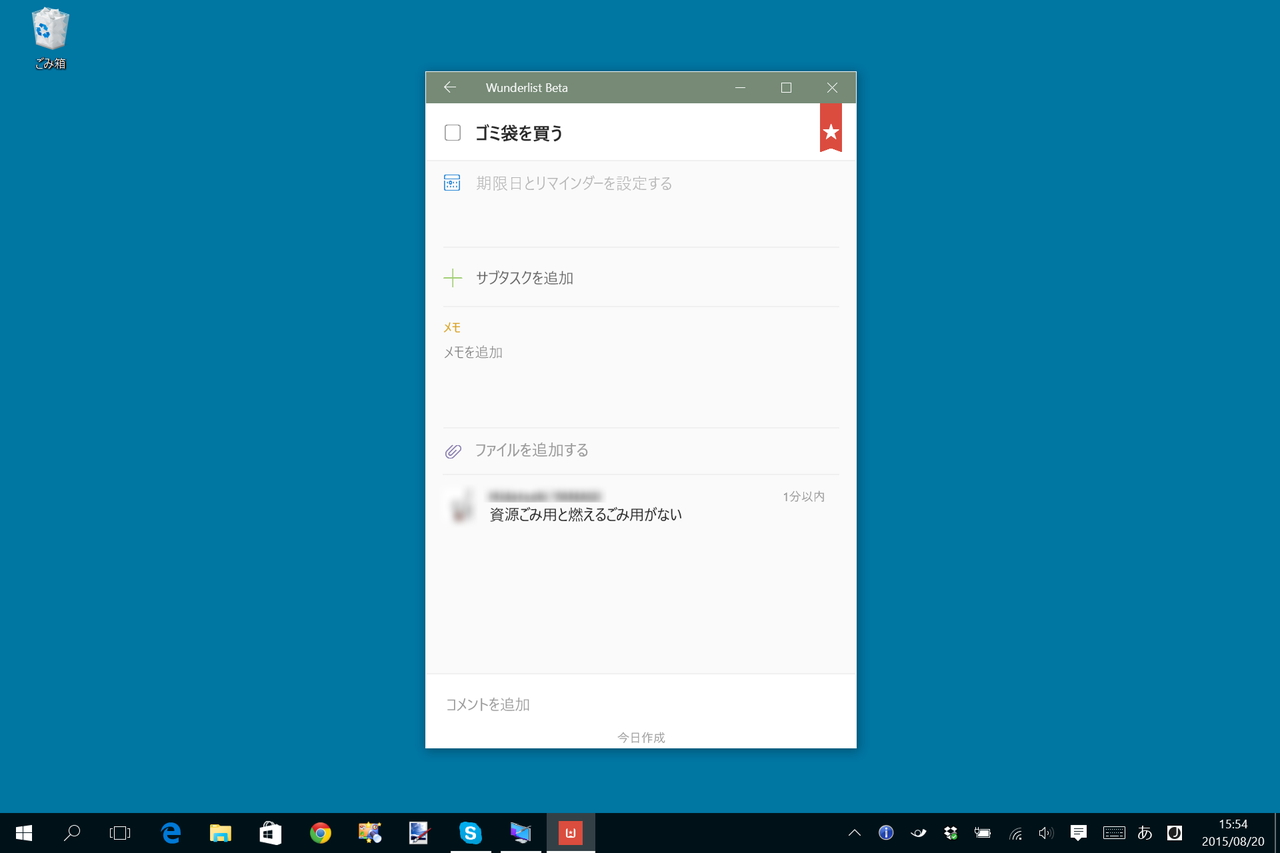The width and height of the screenshot is (1280, 853).
Task: Switch to Skype on the taskbar
Action: coord(470,833)
